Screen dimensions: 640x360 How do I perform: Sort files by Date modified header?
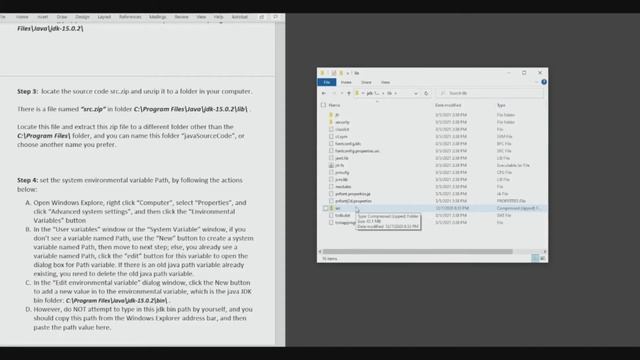pyautogui.click(x=448, y=105)
